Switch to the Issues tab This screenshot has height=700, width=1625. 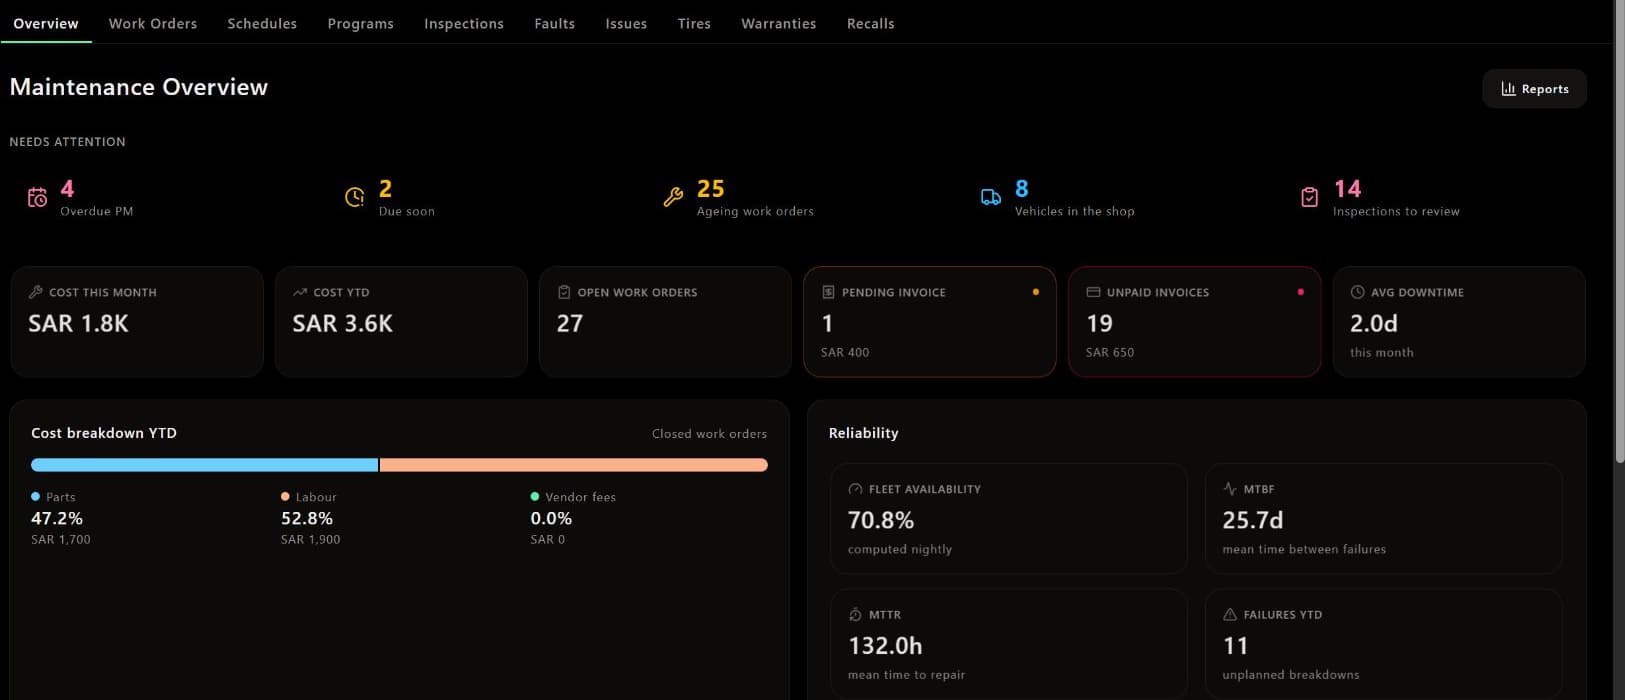click(x=626, y=23)
